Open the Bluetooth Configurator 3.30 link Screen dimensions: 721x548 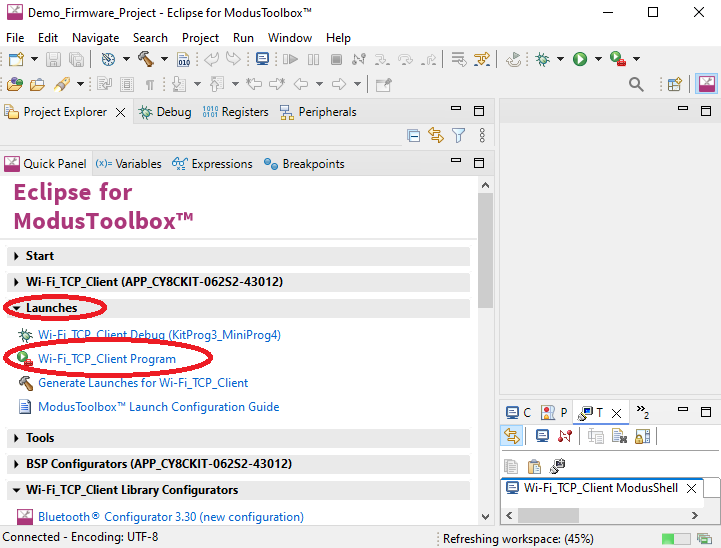171,517
